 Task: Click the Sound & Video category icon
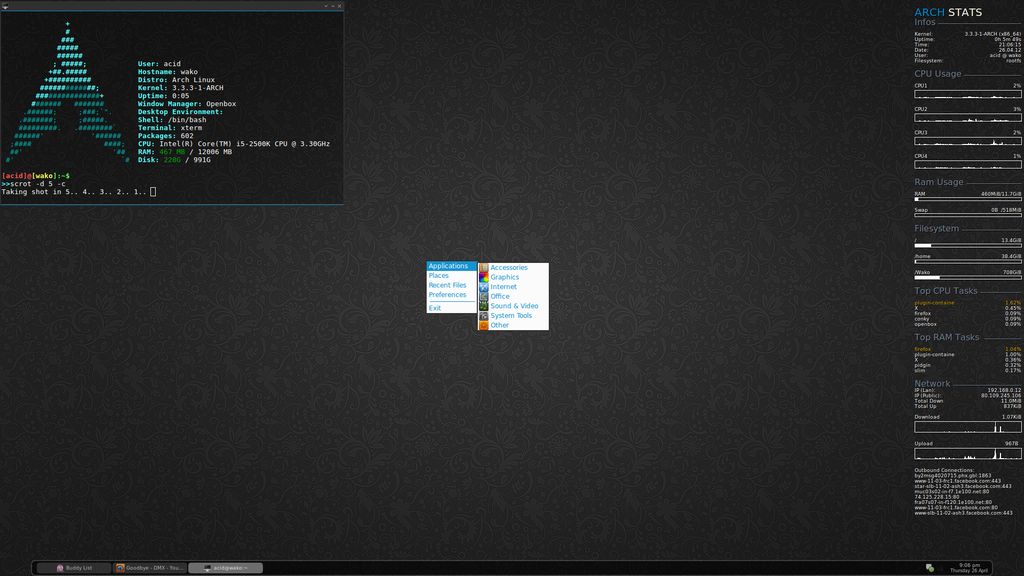[x=484, y=306]
